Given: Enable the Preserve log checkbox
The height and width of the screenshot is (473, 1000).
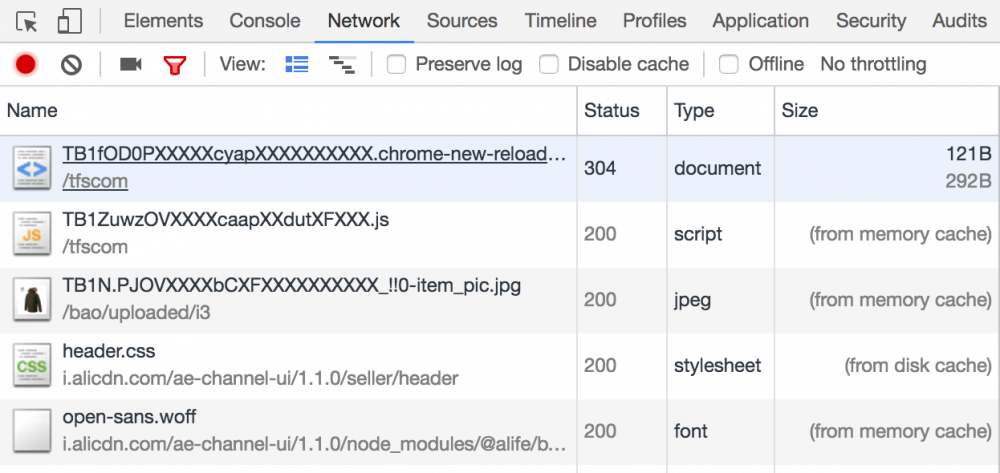Looking at the screenshot, I should 396,64.
